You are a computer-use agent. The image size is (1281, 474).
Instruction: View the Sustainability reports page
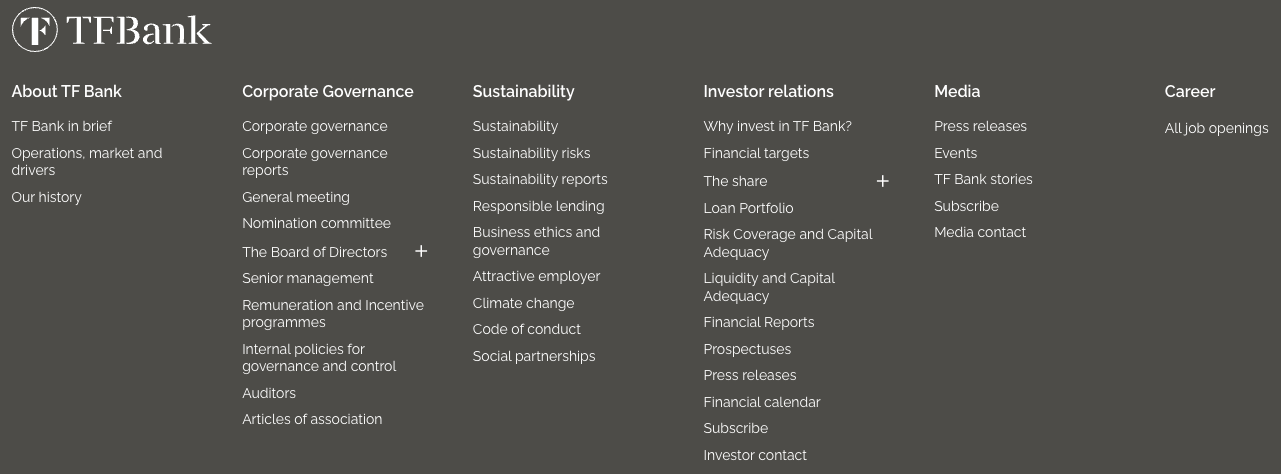click(x=540, y=179)
